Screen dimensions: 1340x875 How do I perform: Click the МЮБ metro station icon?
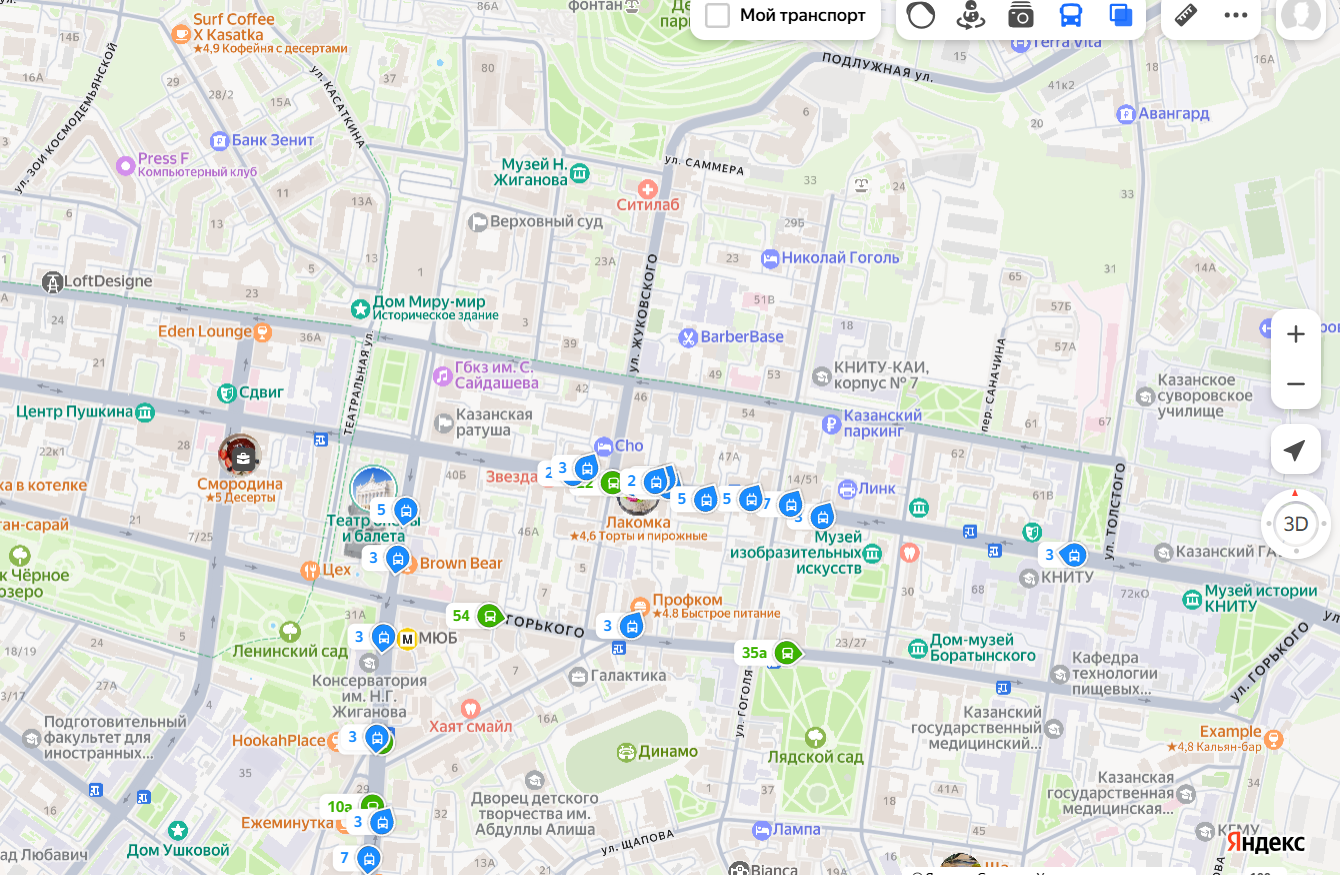[407, 638]
